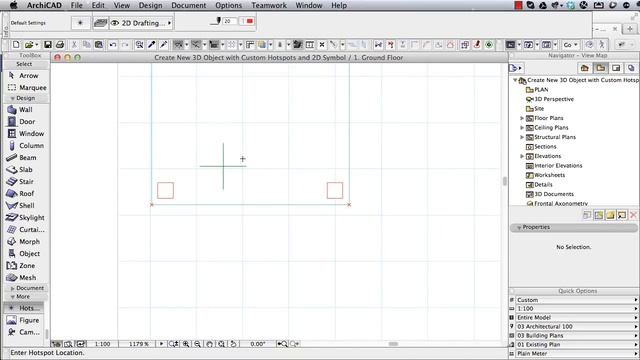640x360 pixels.
Task: Click the New document icon
Action: [x=16, y=44]
